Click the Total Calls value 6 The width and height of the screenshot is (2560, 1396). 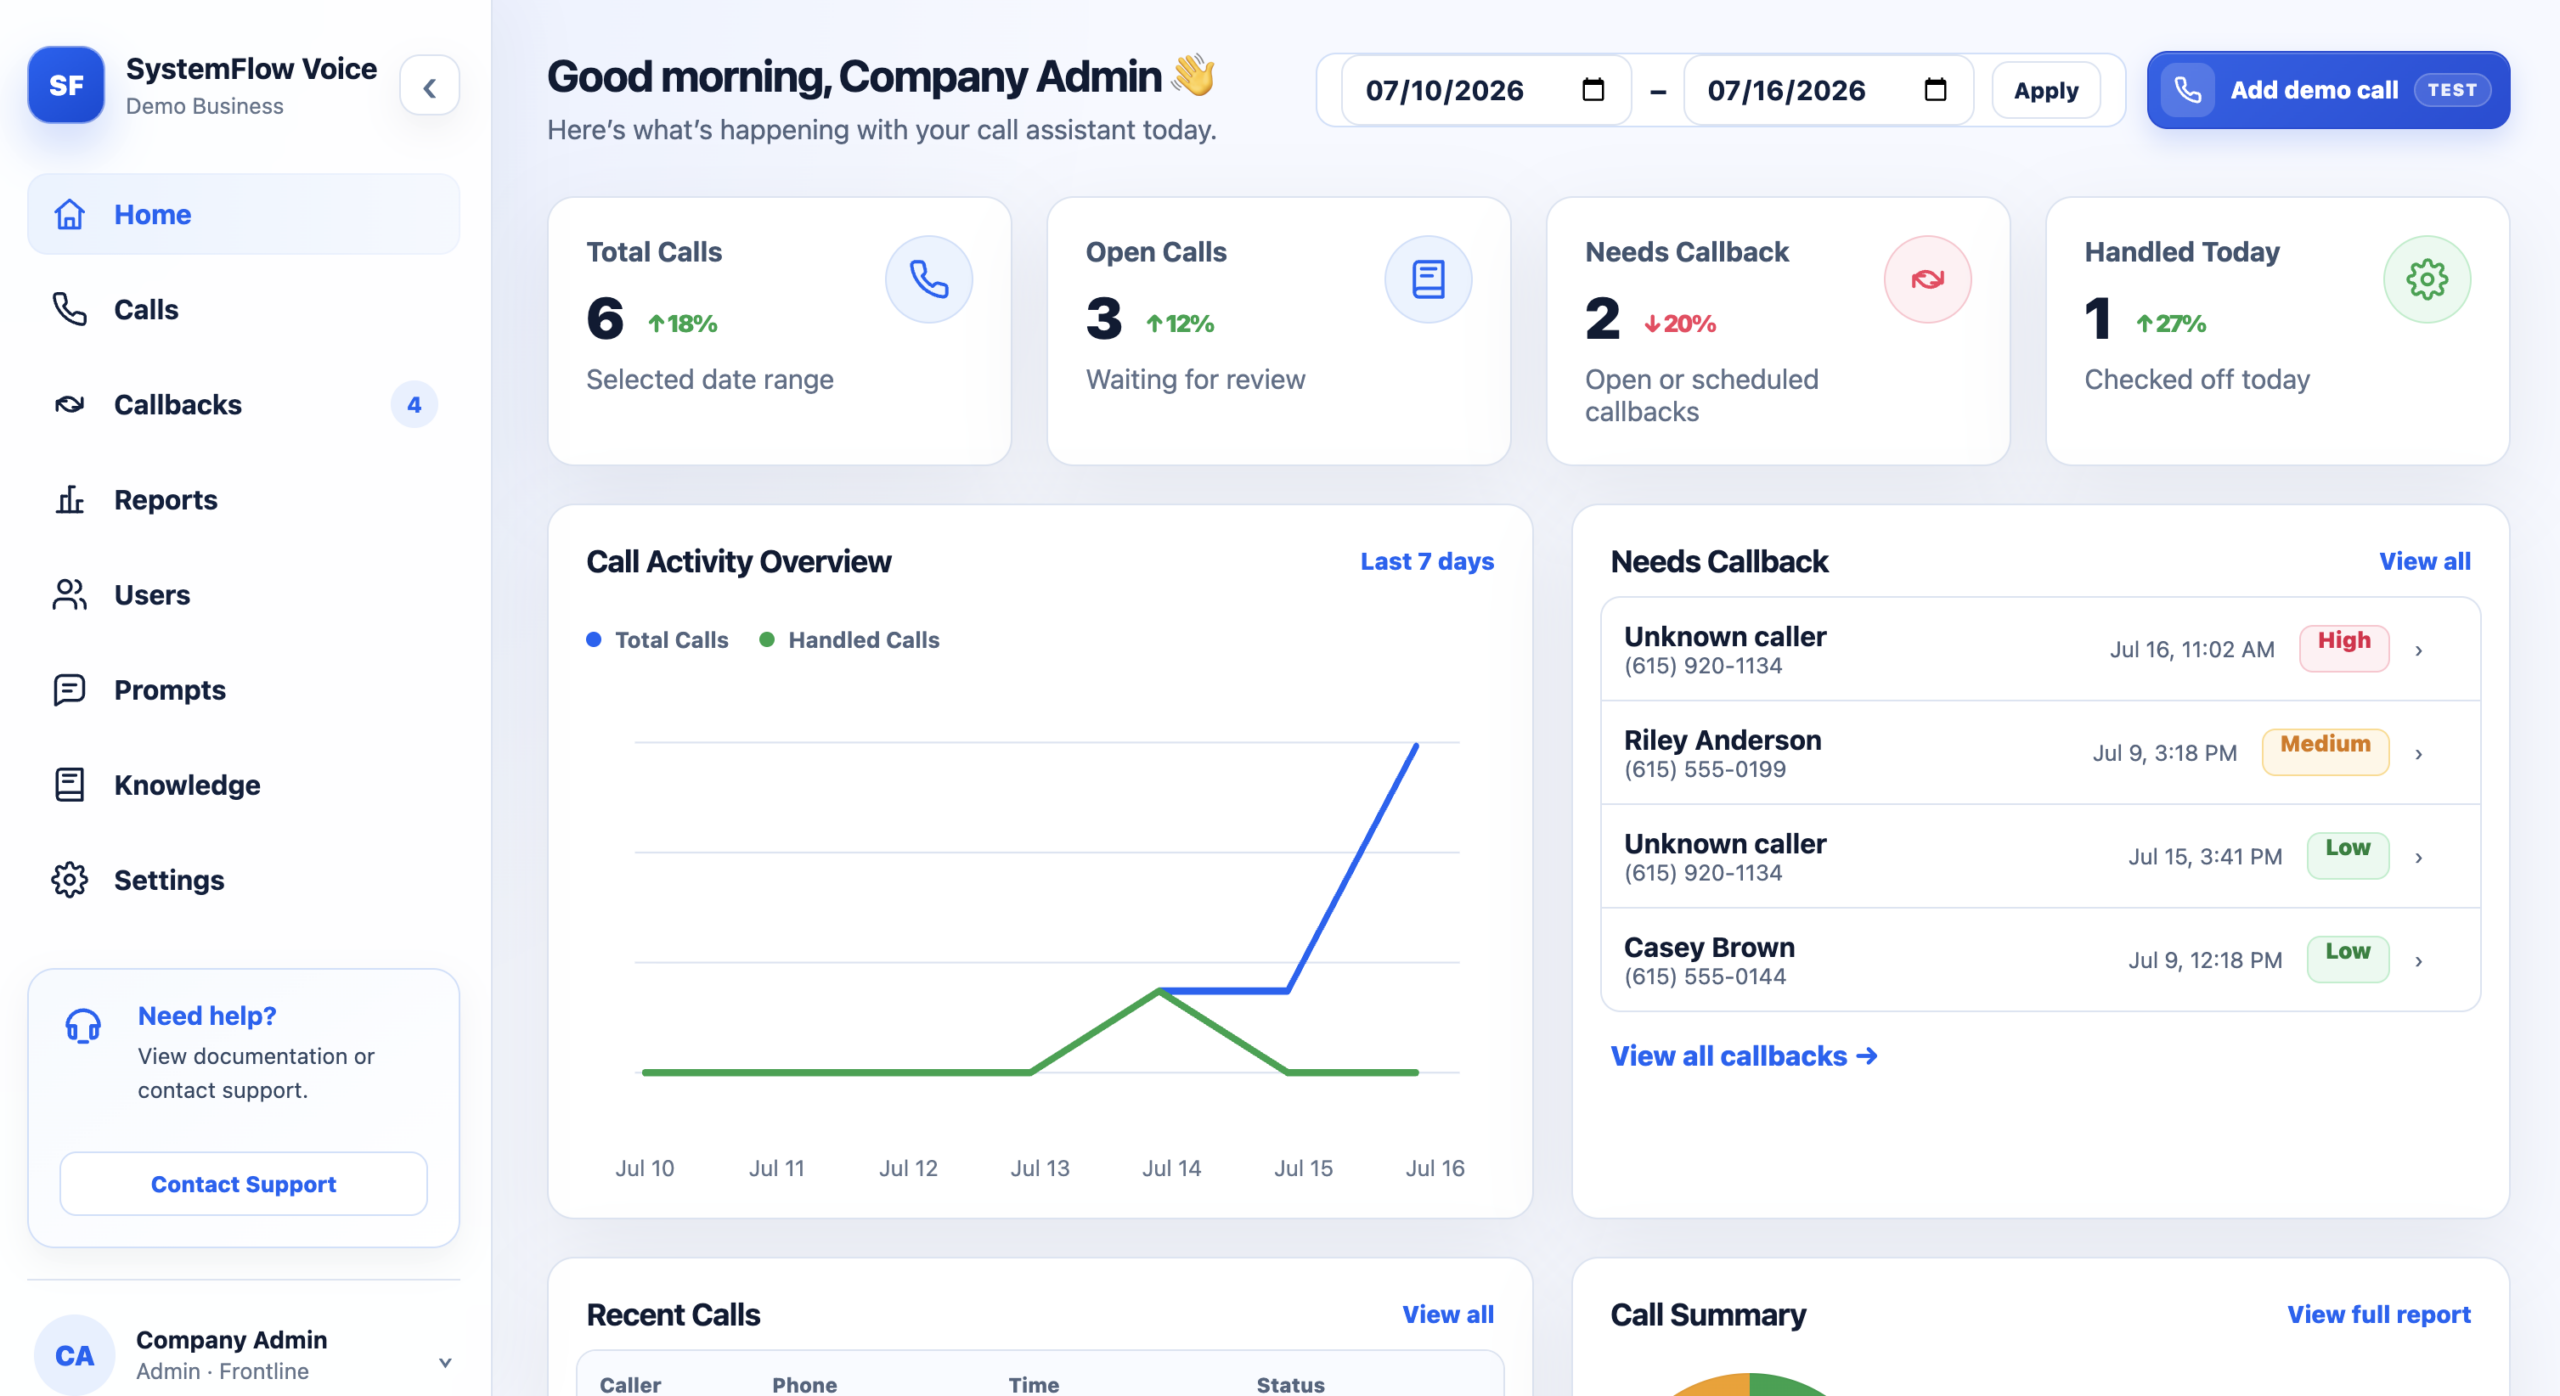604,319
